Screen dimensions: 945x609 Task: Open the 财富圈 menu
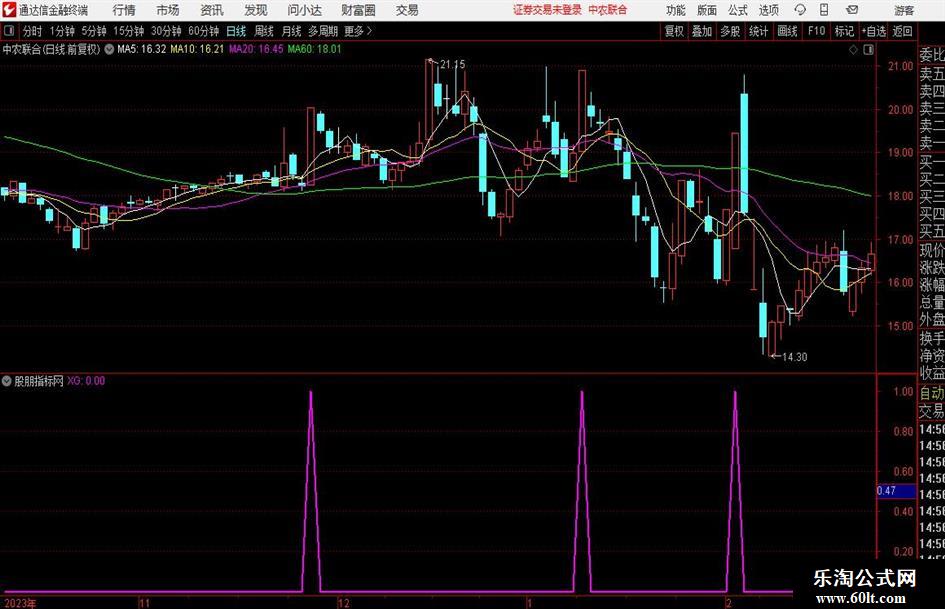358,10
